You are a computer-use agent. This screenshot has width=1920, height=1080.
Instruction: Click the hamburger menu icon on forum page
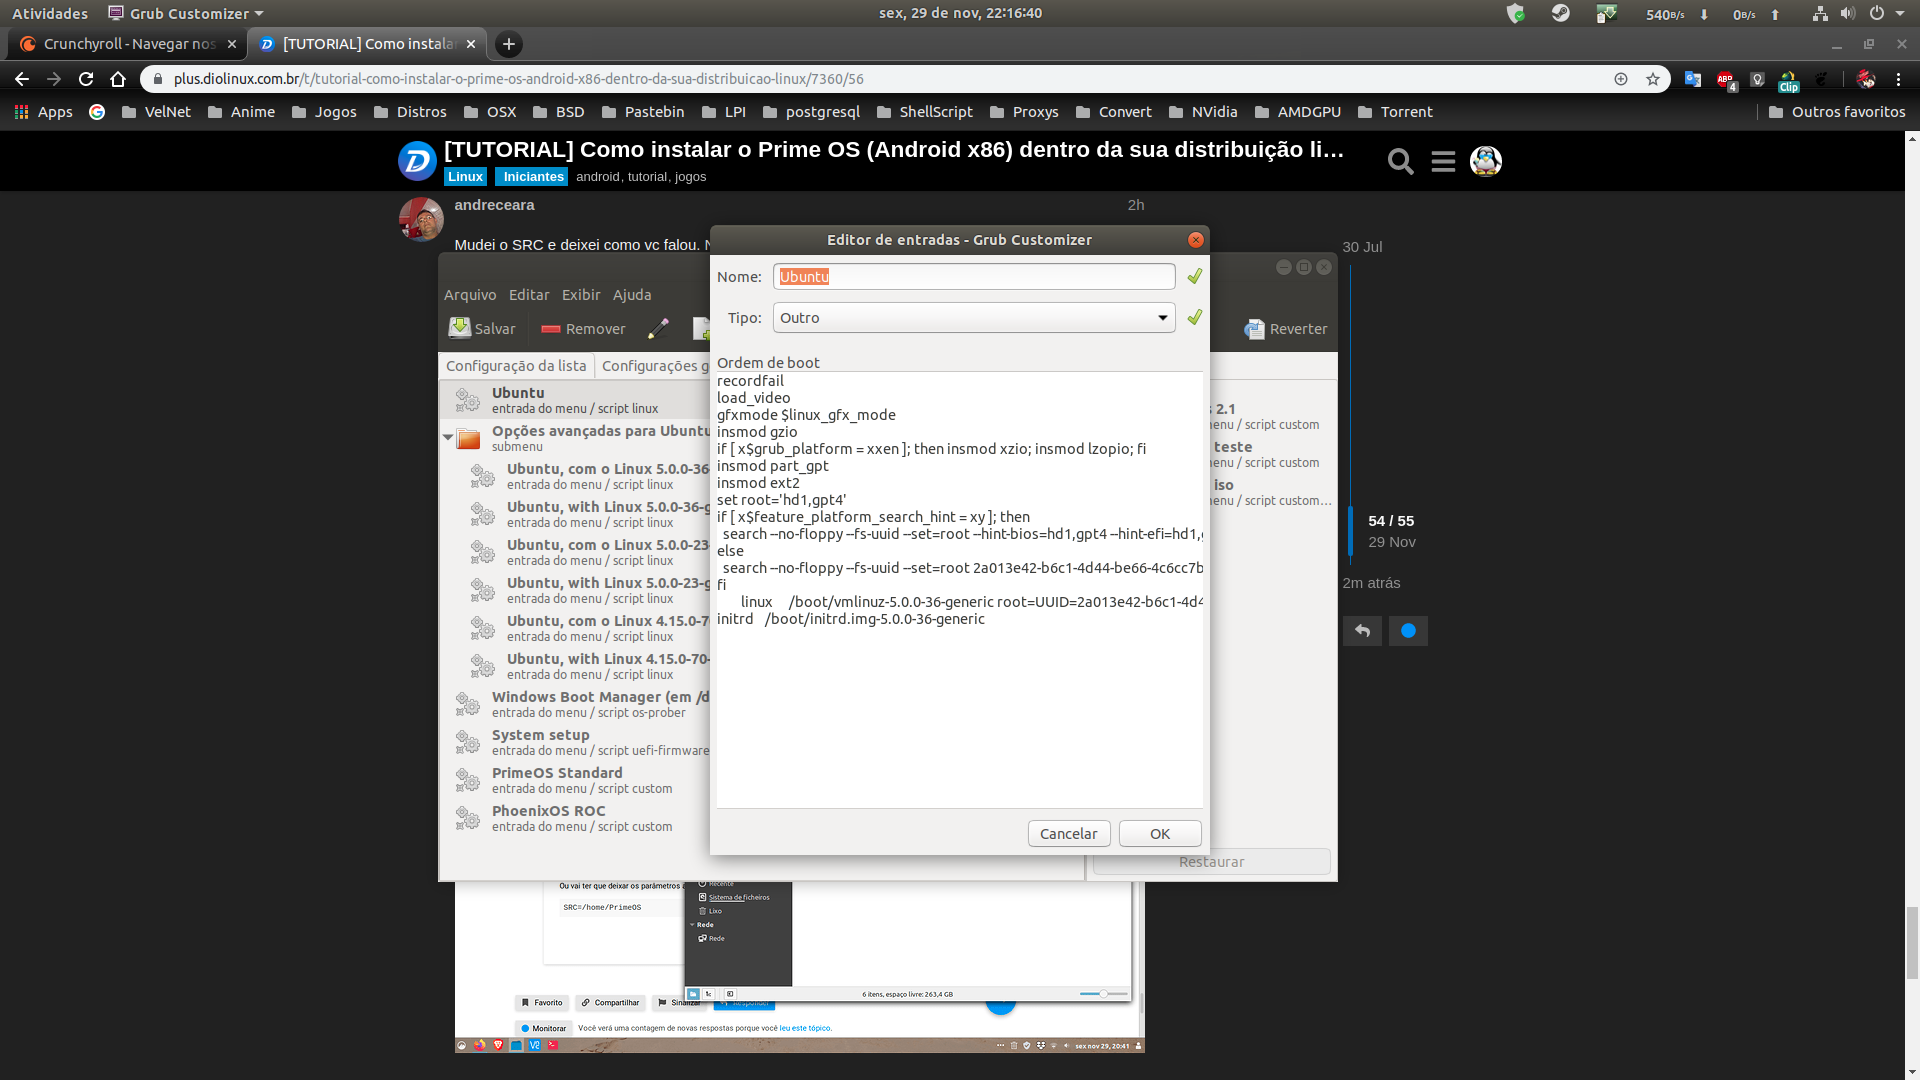1443,160
